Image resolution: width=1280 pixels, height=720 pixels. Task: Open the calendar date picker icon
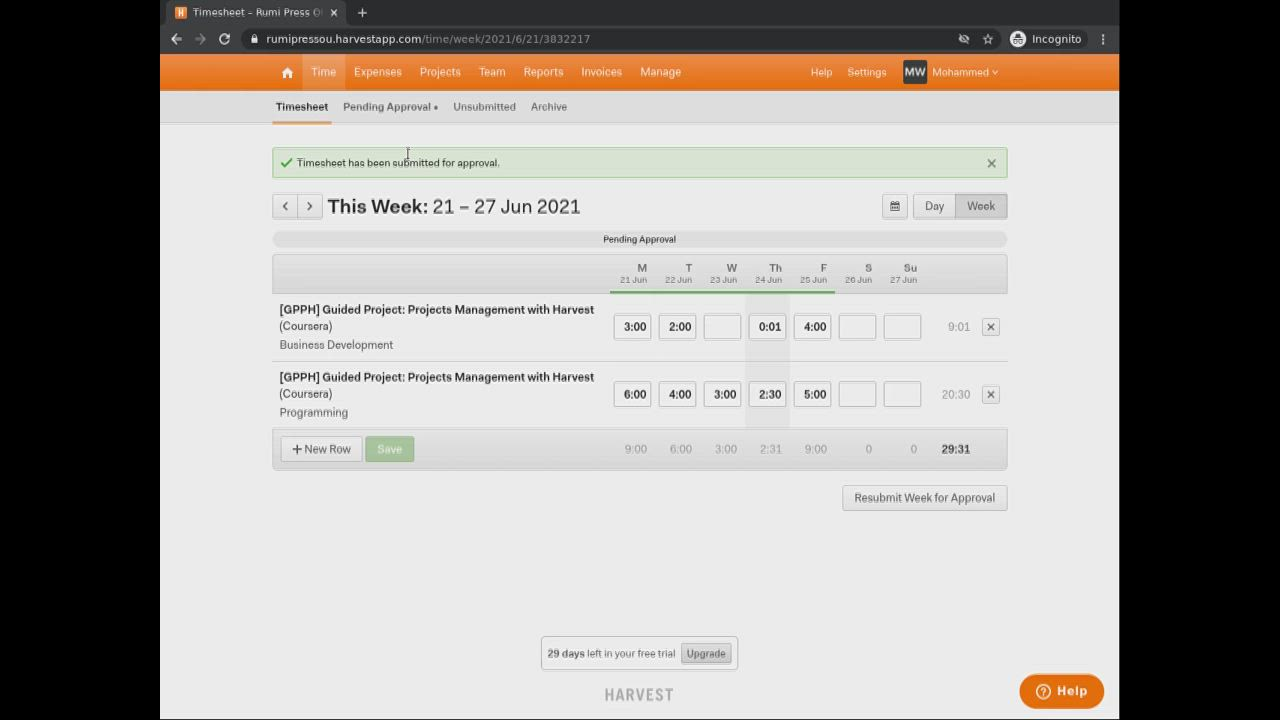[x=895, y=206]
